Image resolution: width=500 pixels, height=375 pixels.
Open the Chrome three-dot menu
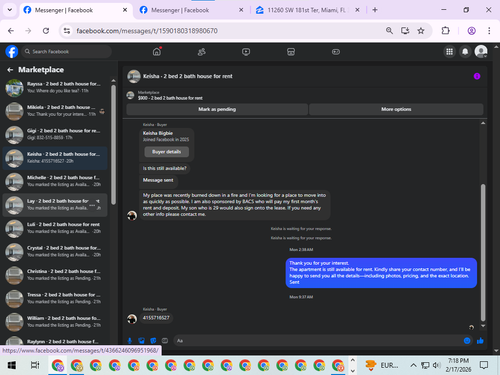[x=489, y=31]
